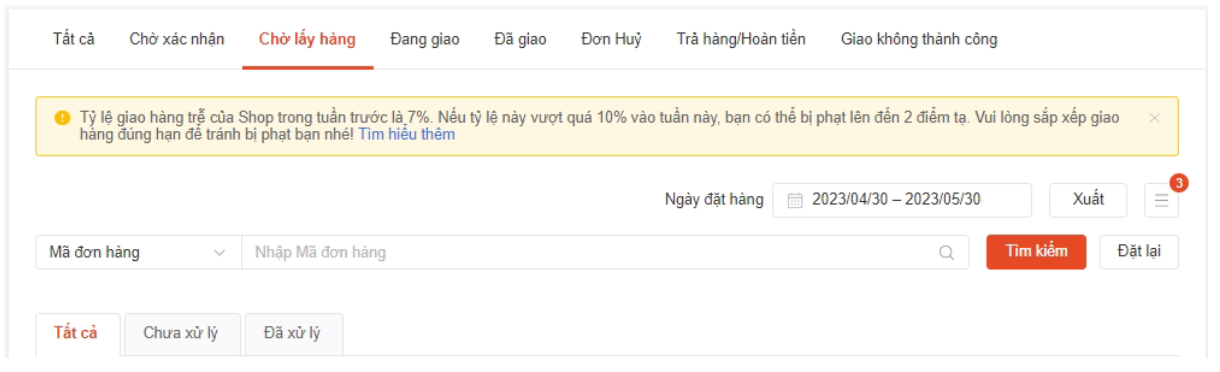Dismiss the late delivery warning banner

click(1154, 118)
